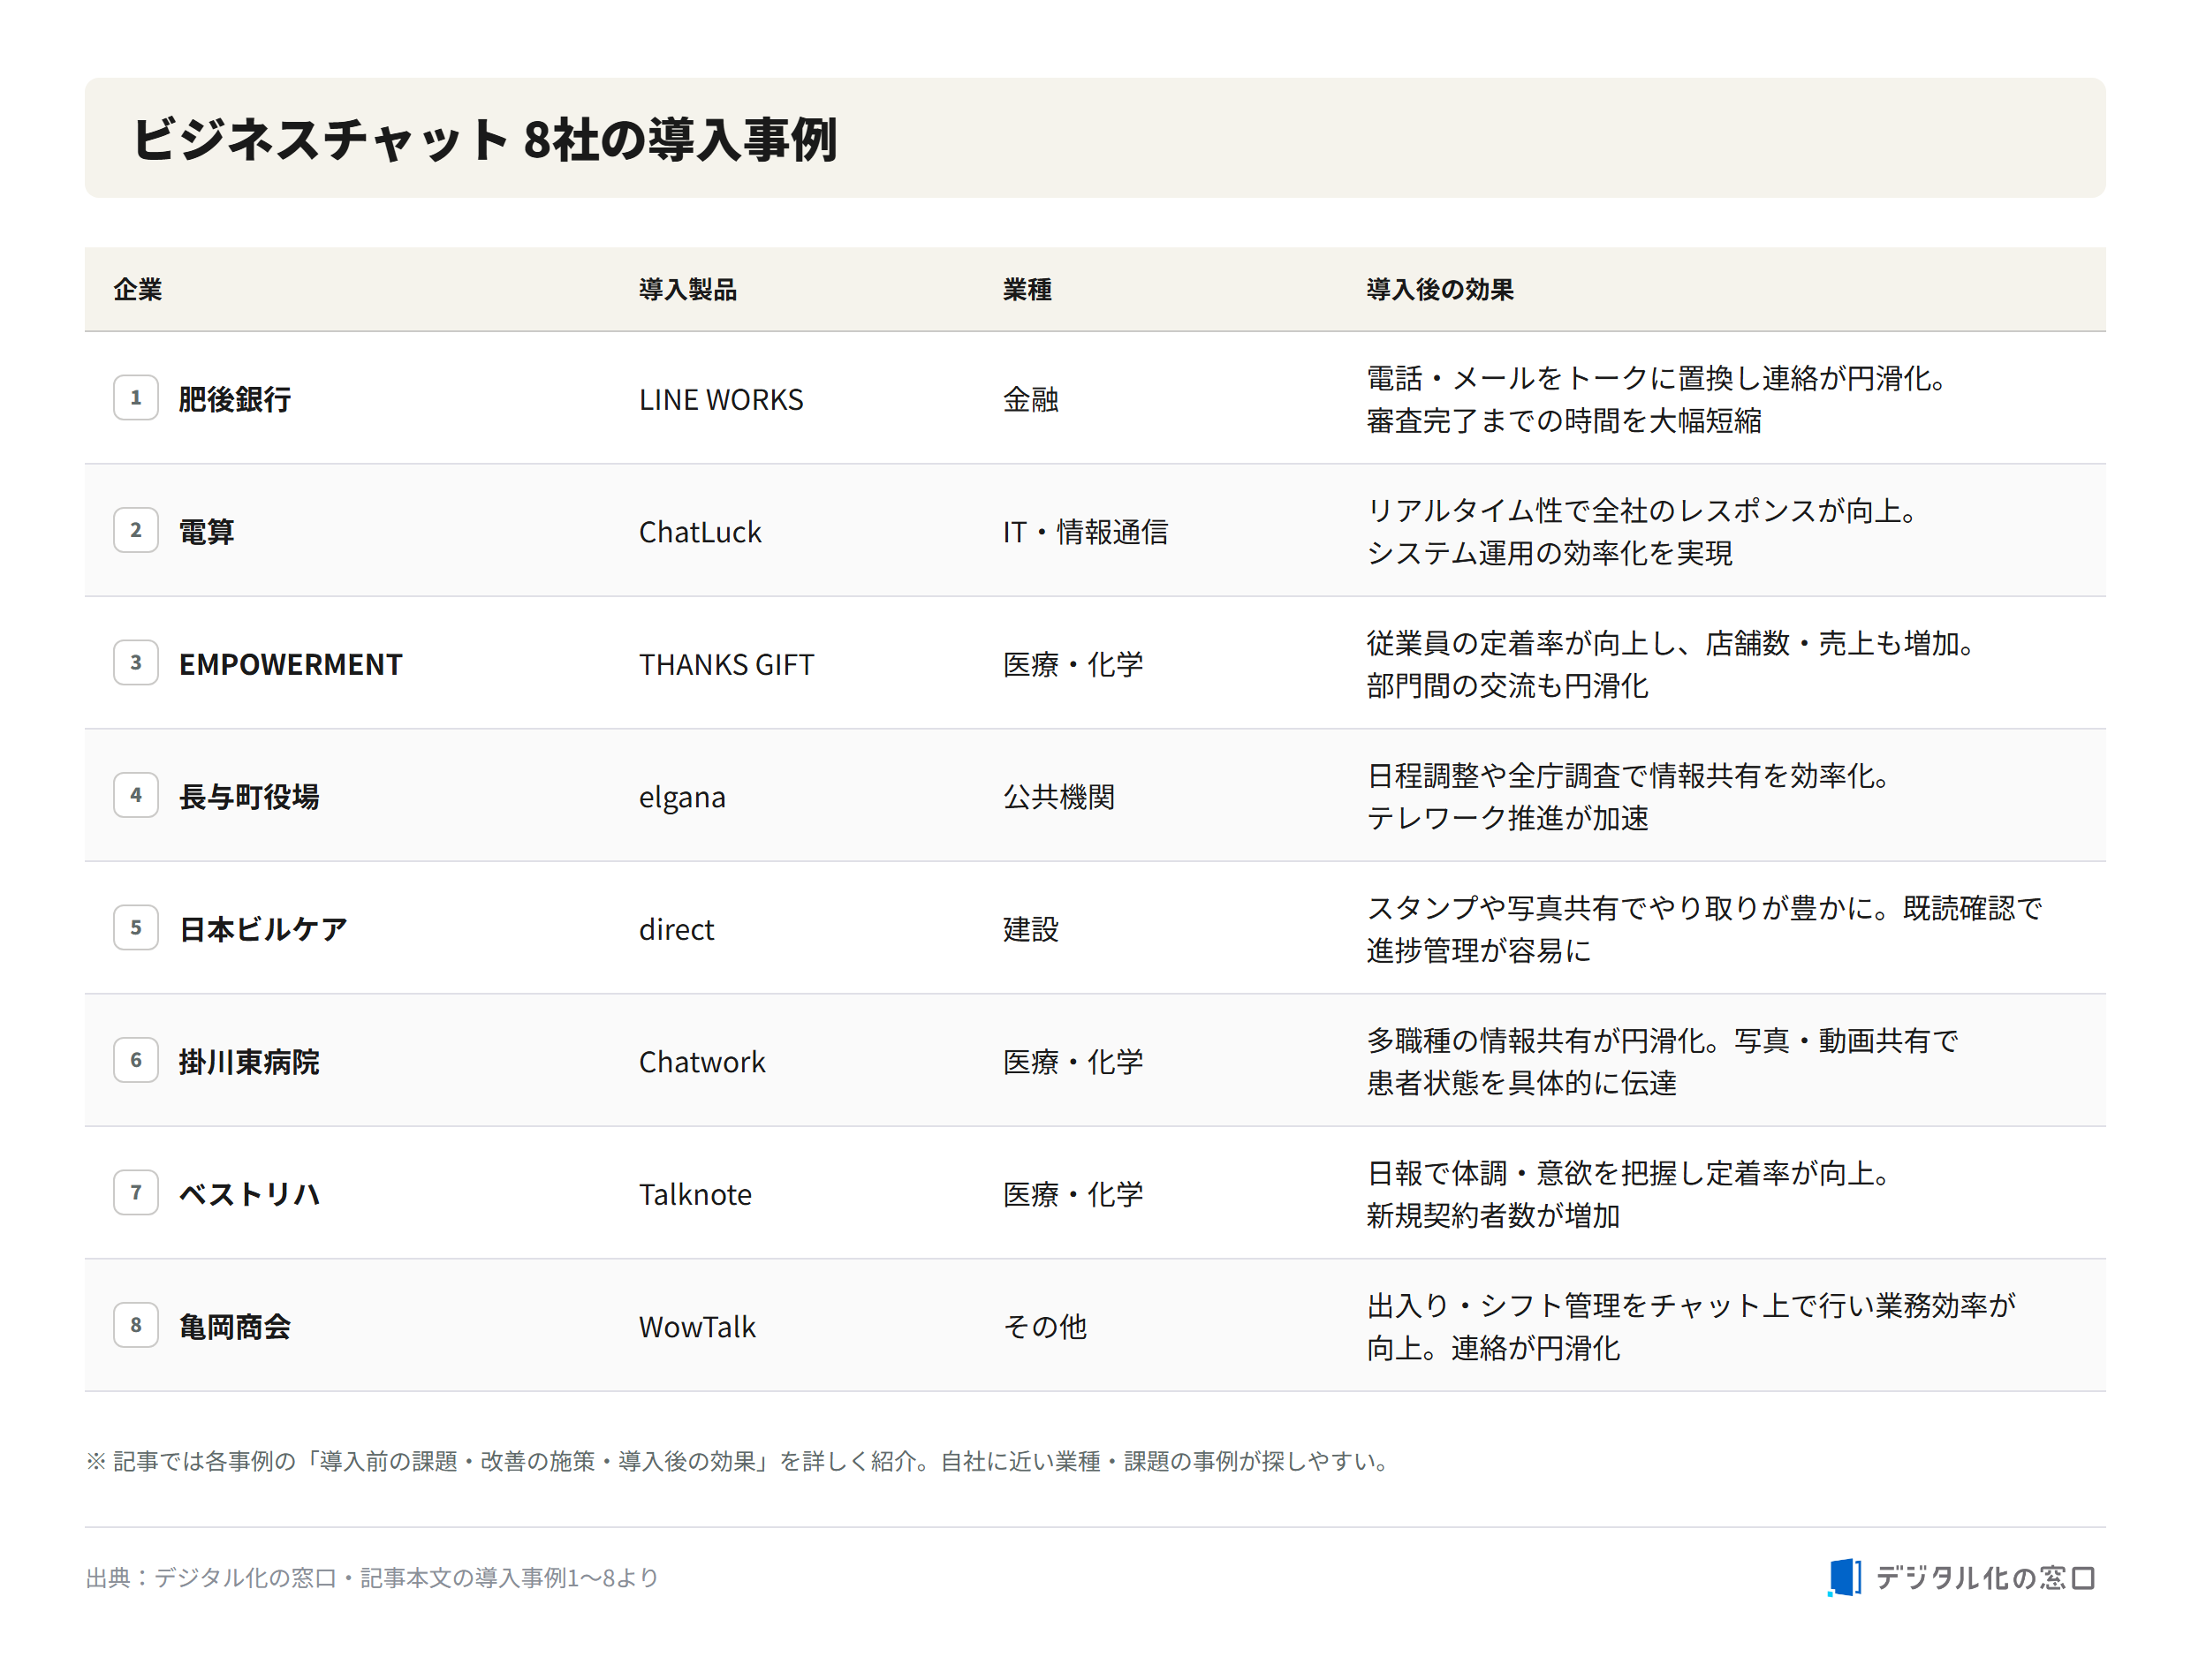Click the number 2 badge beside 電算
The image size is (2191, 1680).
(x=136, y=530)
